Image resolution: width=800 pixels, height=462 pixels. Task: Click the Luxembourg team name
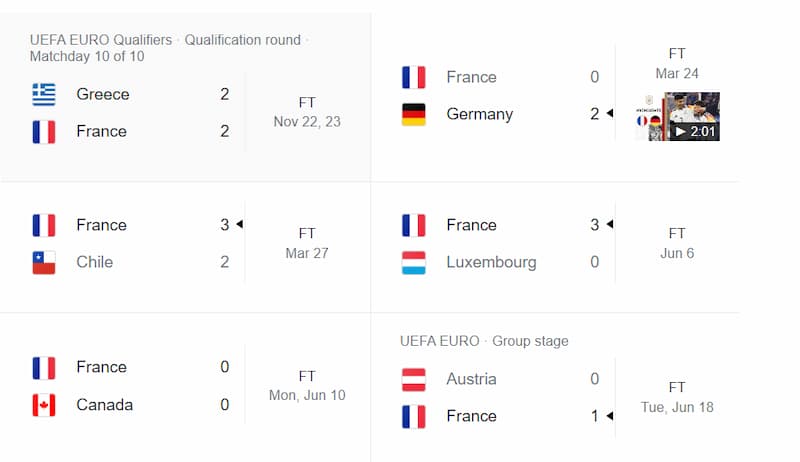click(491, 262)
